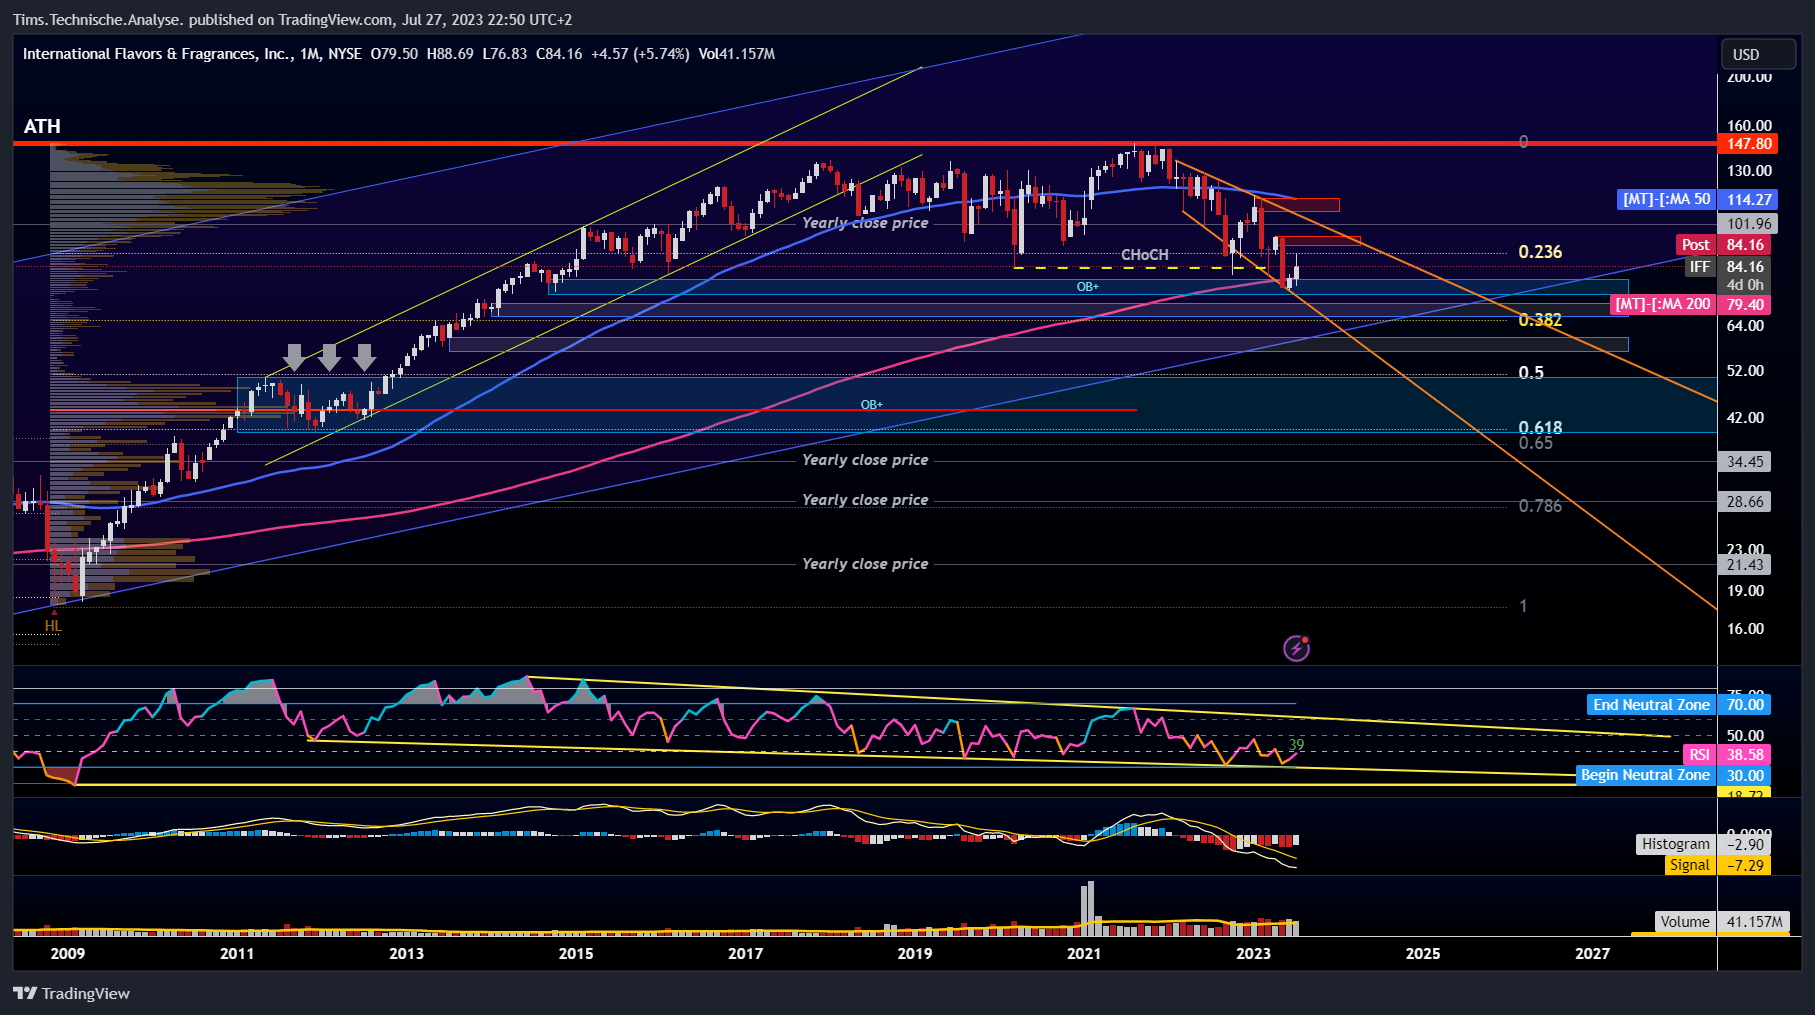This screenshot has height=1015, width=1815.
Task: Click the 160.00 price scale value
Action: point(1749,126)
